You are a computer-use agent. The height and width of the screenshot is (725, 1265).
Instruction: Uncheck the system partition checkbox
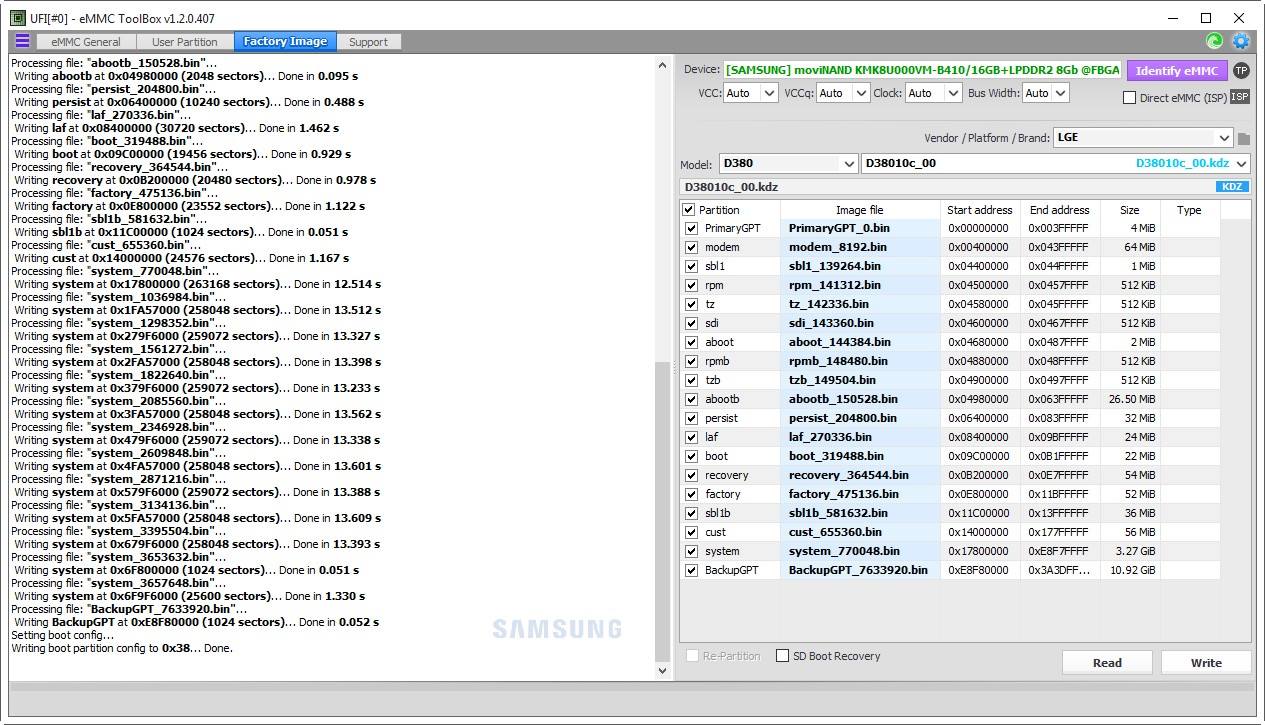point(691,551)
